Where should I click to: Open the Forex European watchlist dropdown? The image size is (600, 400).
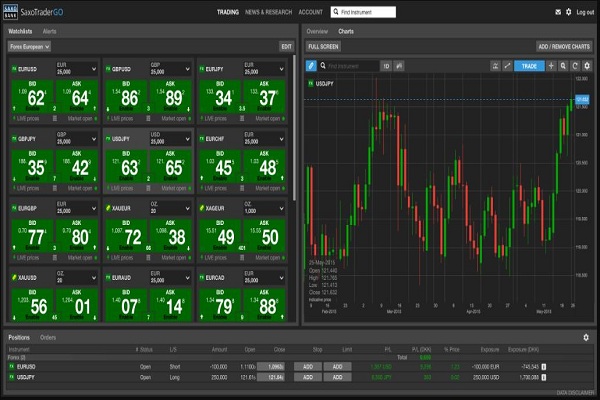[x=29, y=47]
